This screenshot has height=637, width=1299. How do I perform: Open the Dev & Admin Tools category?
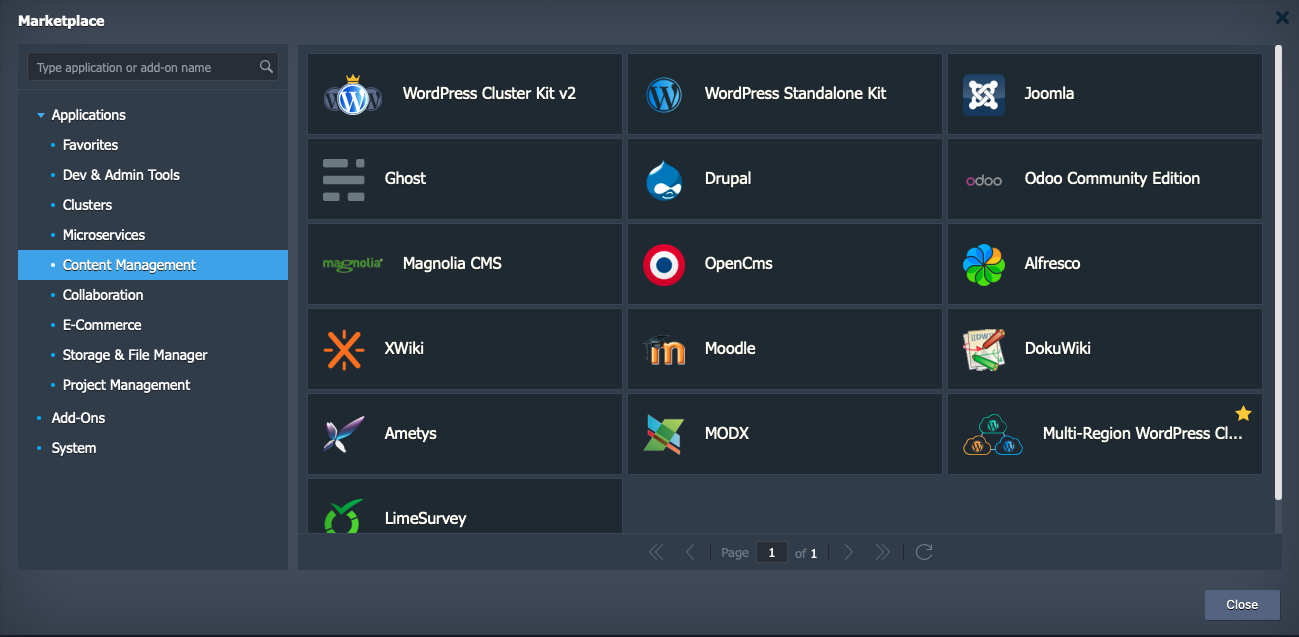click(121, 174)
